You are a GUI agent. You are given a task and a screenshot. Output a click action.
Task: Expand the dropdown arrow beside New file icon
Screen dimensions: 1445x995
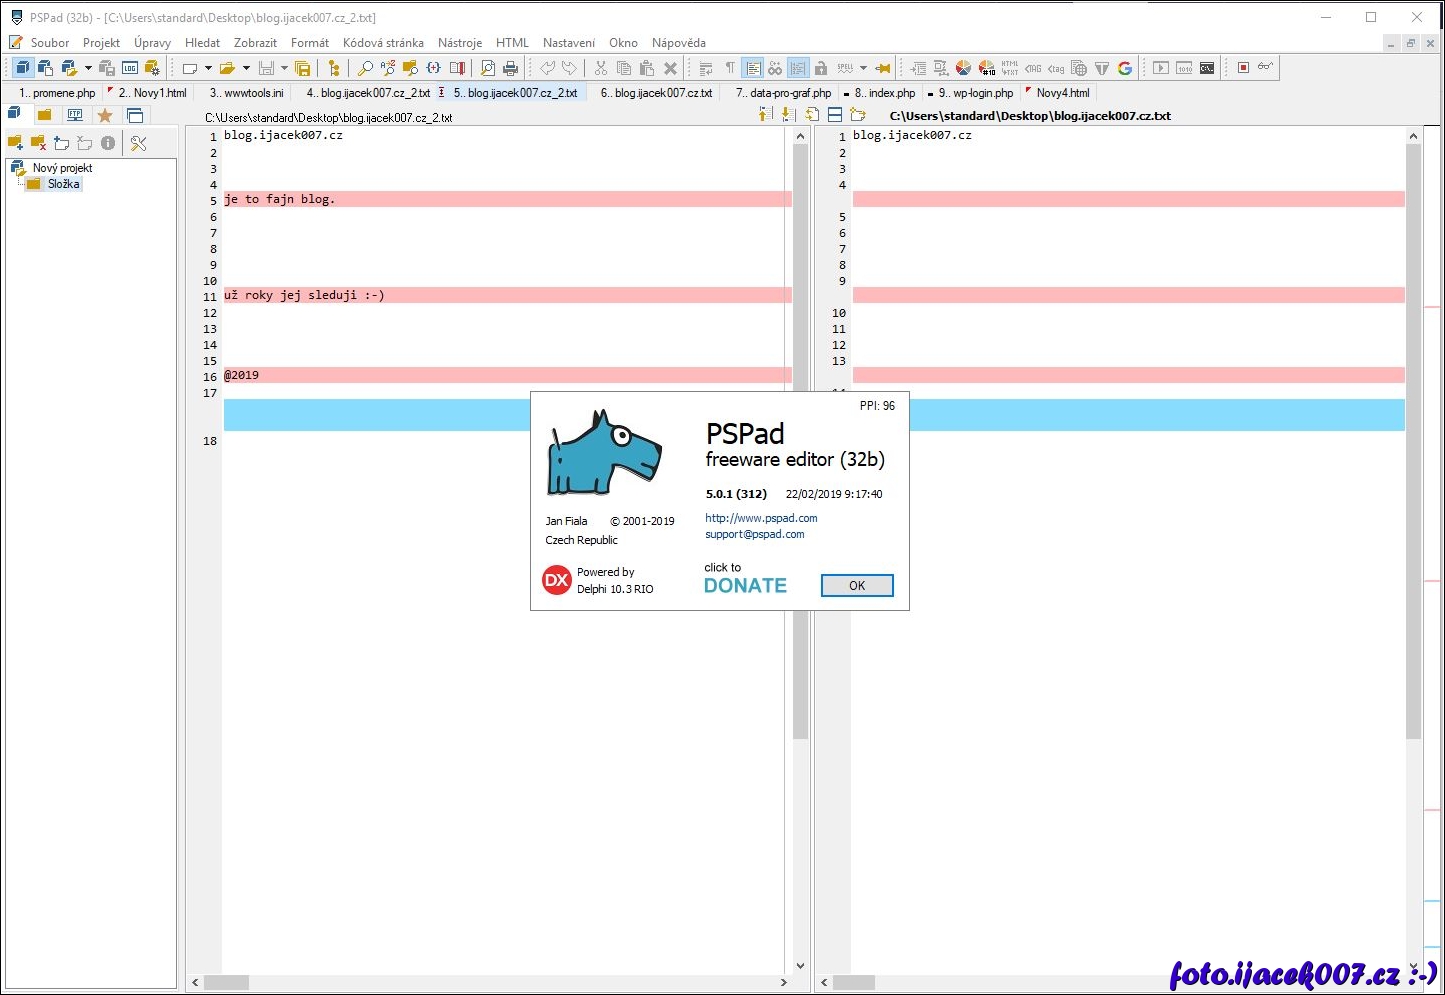208,68
